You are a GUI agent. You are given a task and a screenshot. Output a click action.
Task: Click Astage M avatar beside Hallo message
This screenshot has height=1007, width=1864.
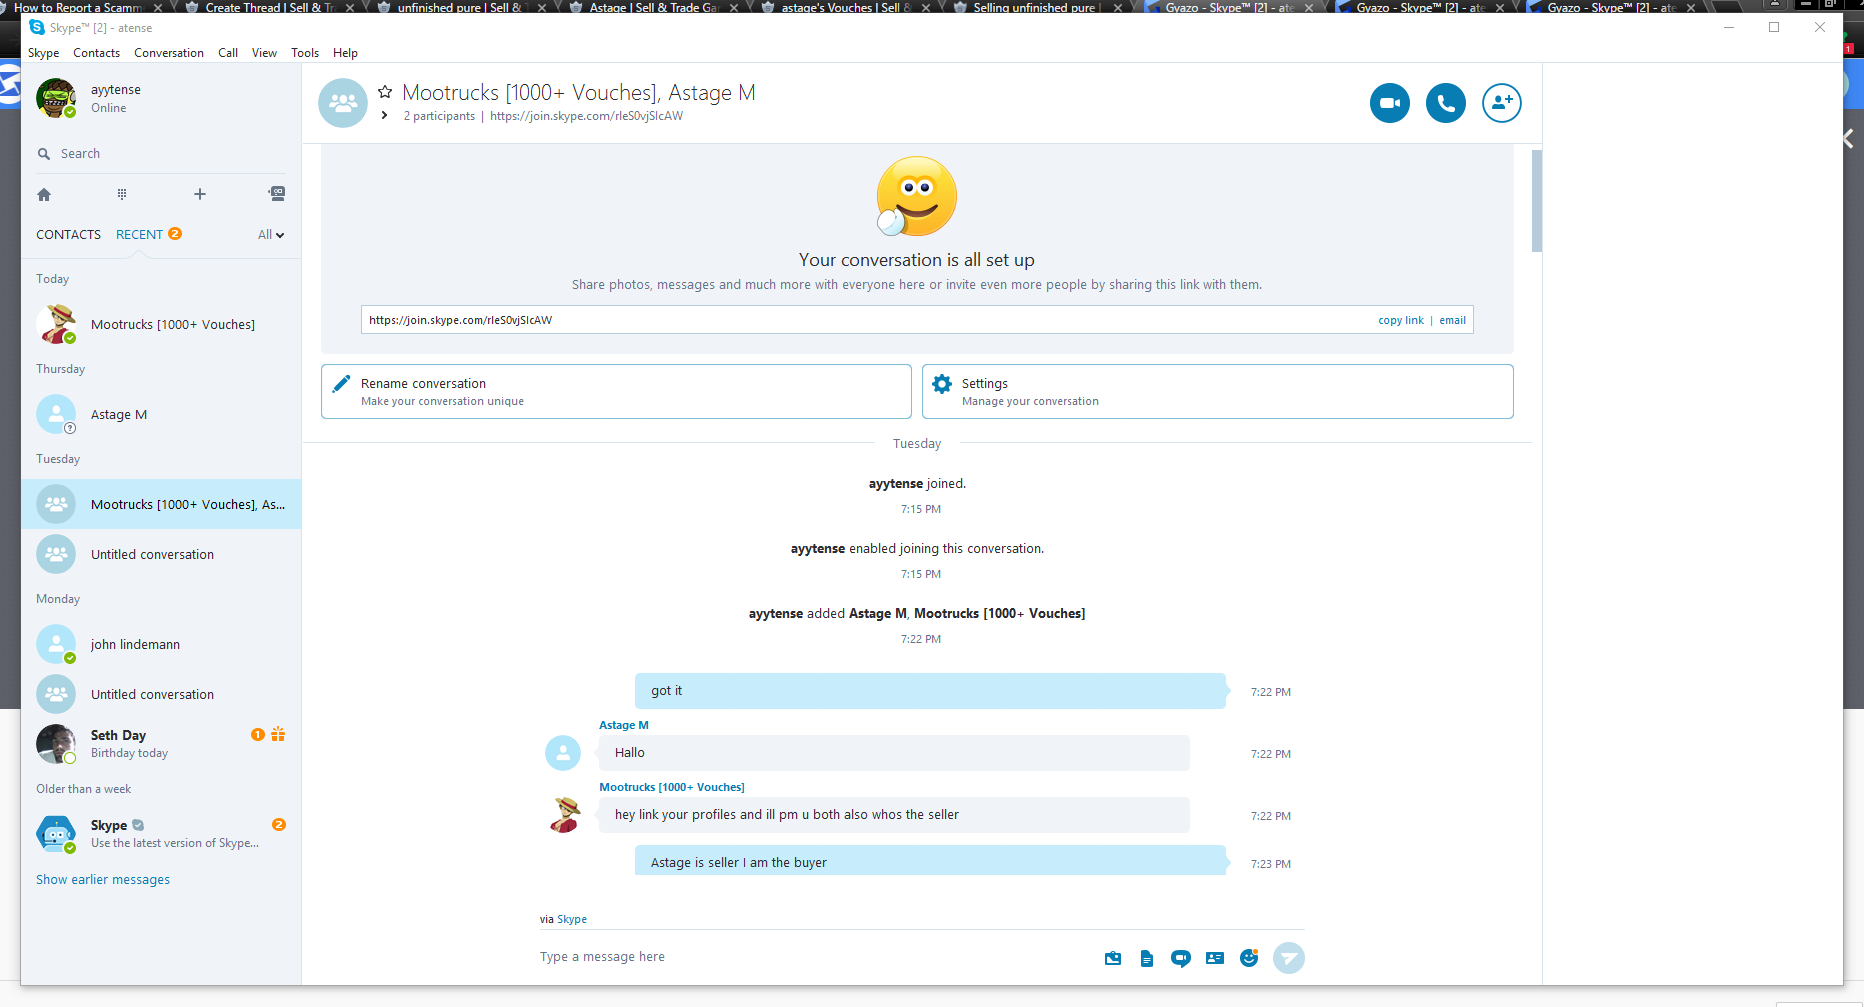(563, 753)
